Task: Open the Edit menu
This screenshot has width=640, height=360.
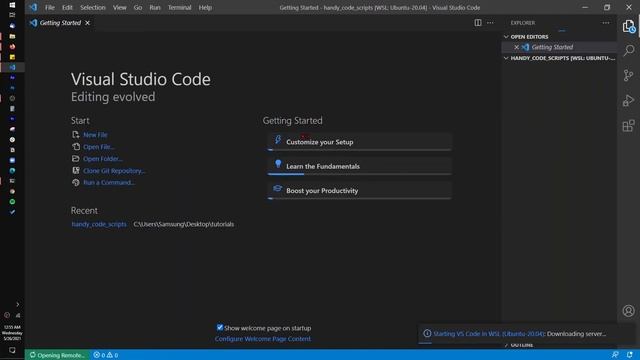Action: (x=67, y=7)
